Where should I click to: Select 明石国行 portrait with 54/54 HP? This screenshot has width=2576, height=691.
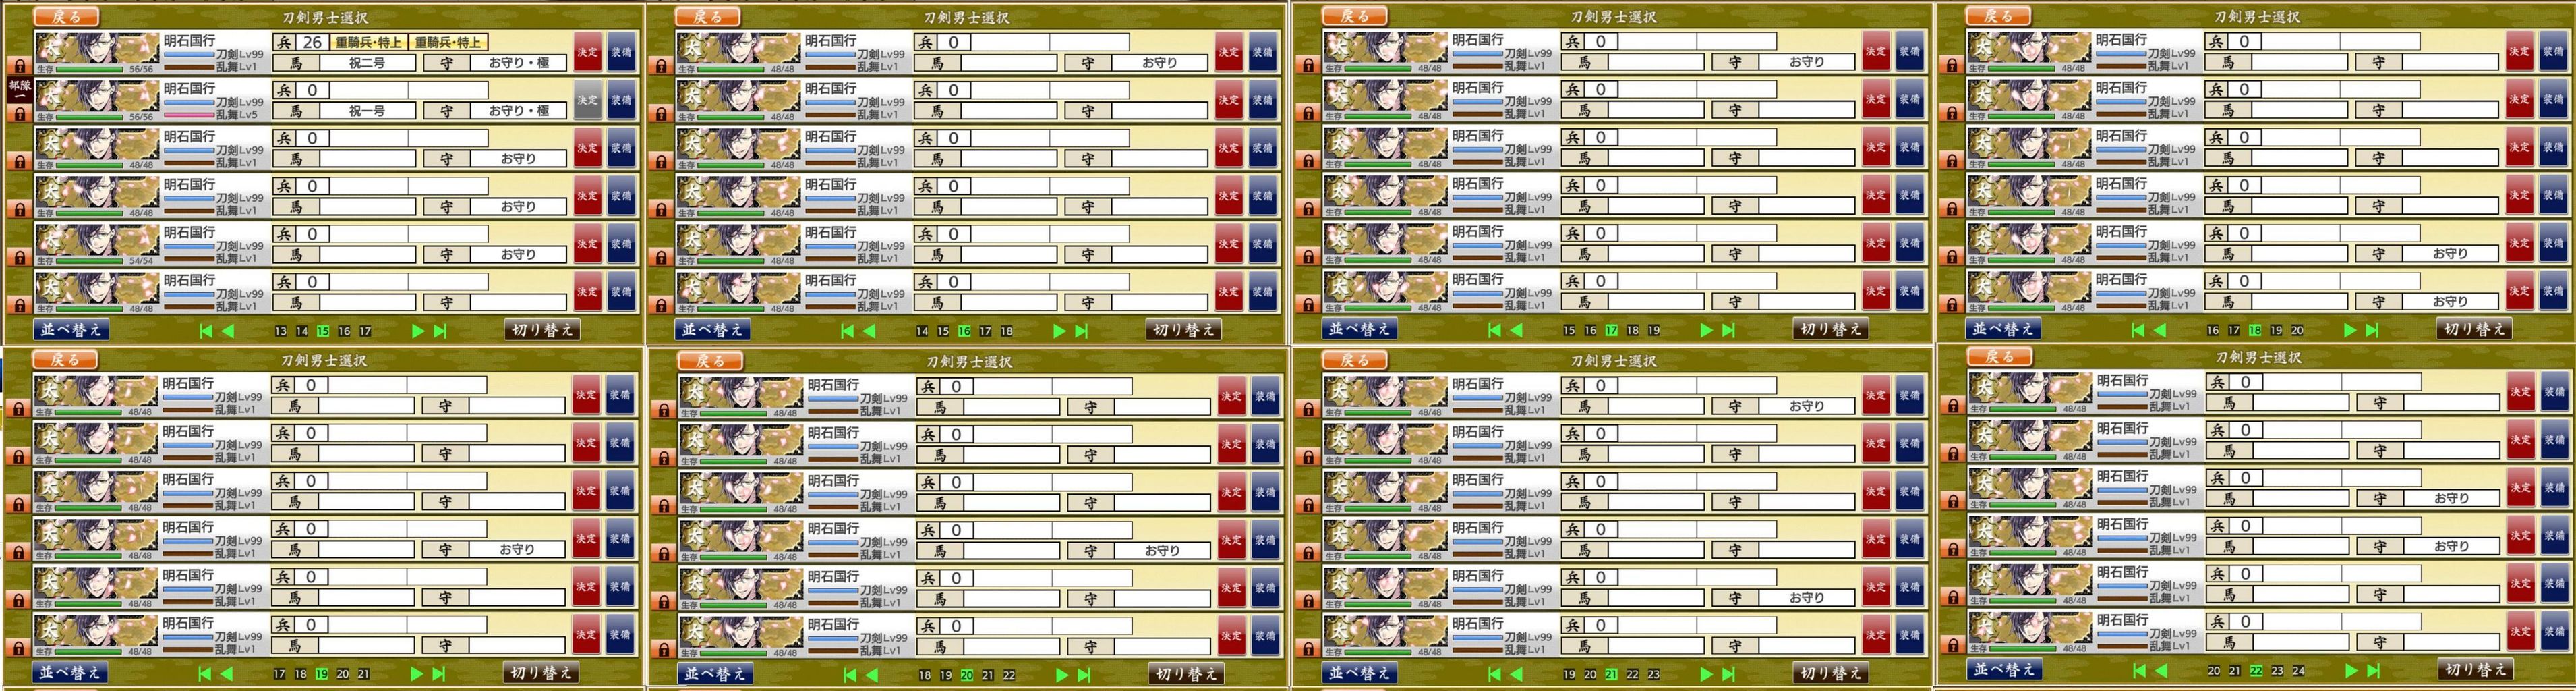97,244
